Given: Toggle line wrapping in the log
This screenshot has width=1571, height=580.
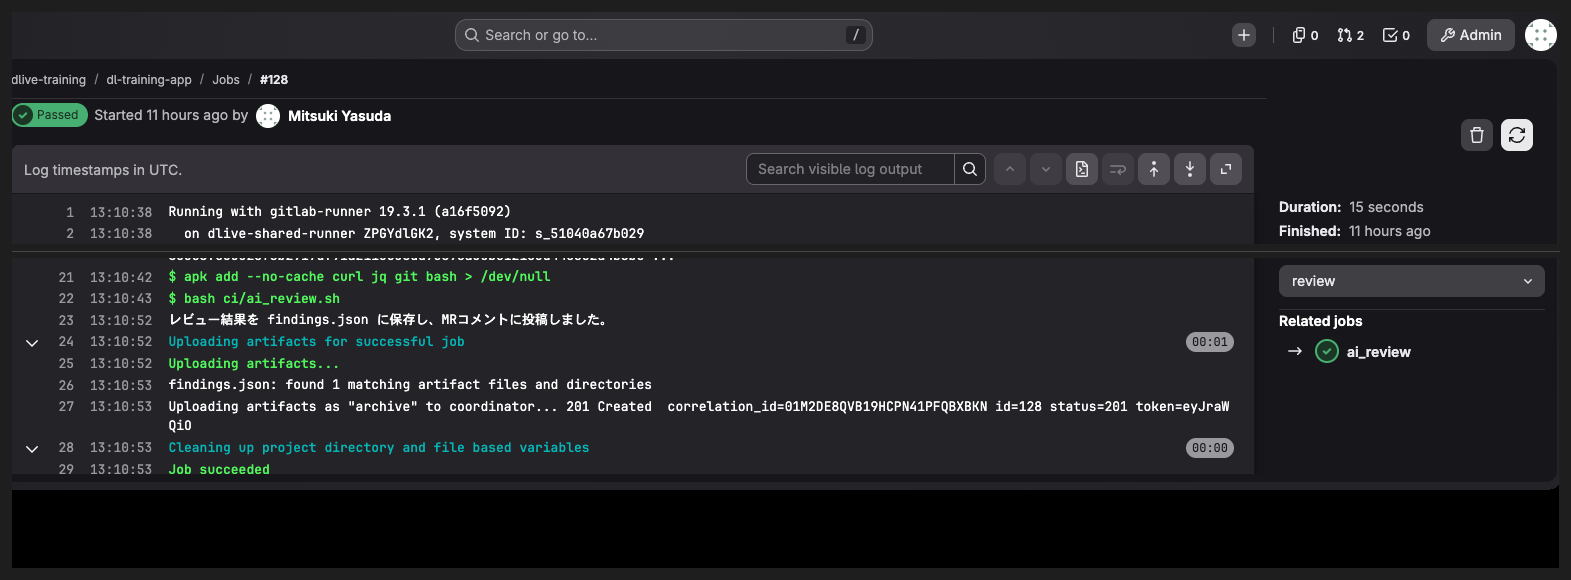Looking at the screenshot, I should 1118,169.
